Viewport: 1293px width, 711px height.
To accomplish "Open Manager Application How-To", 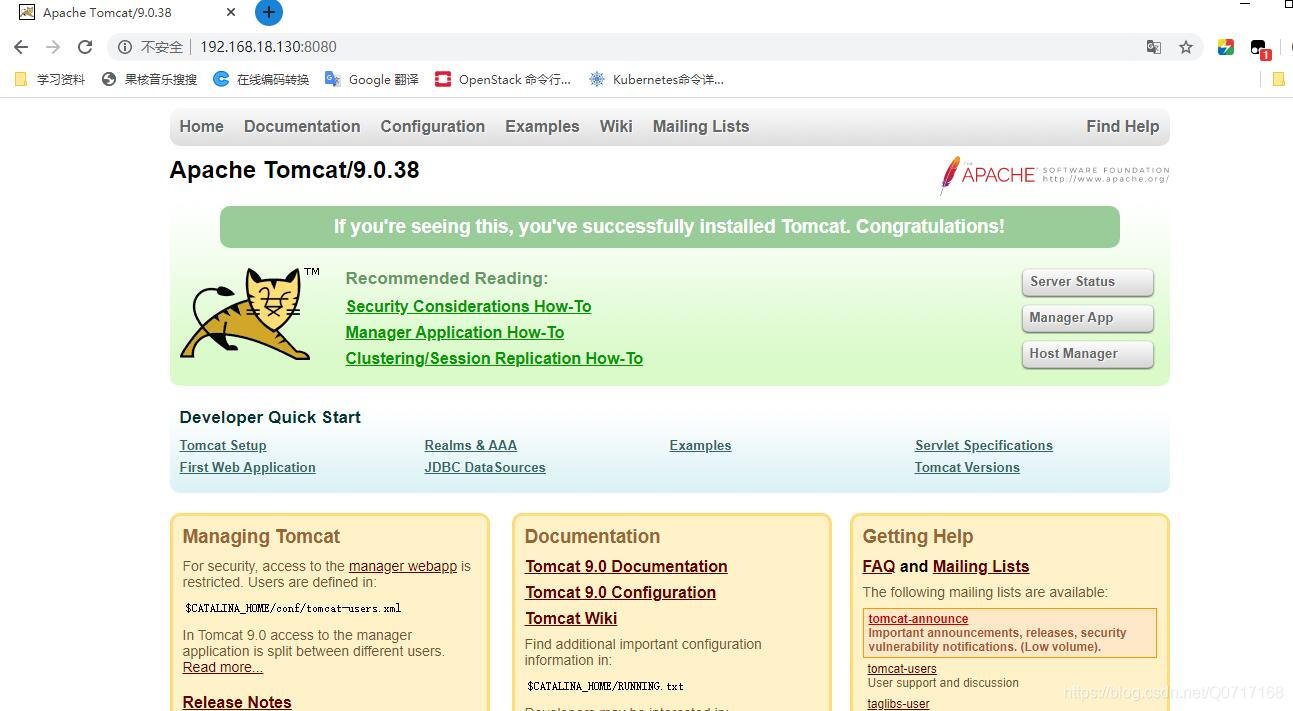I will point(455,332).
